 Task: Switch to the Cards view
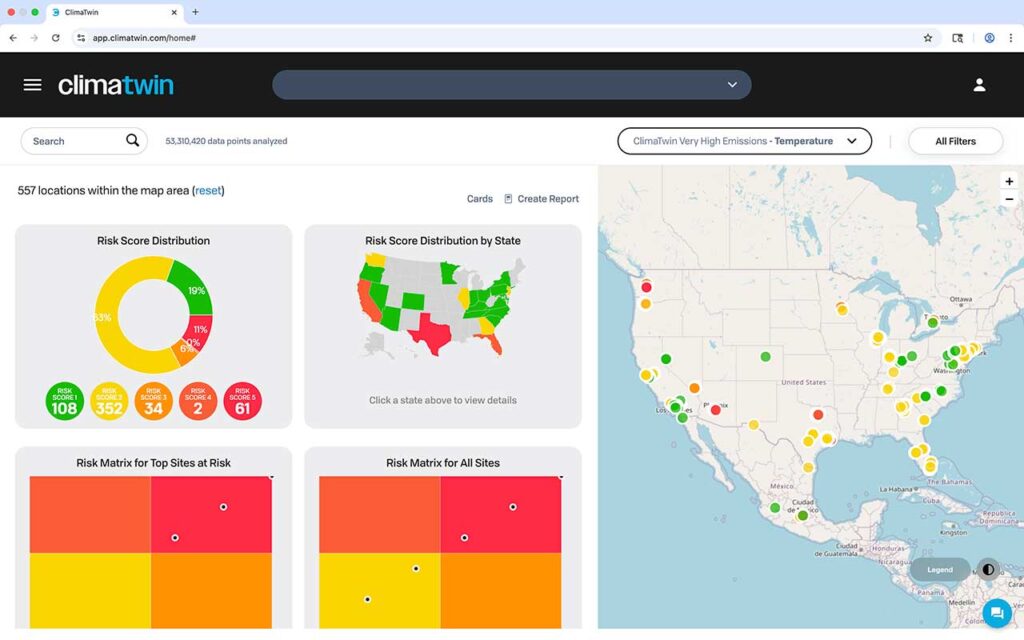coord(479,199)
